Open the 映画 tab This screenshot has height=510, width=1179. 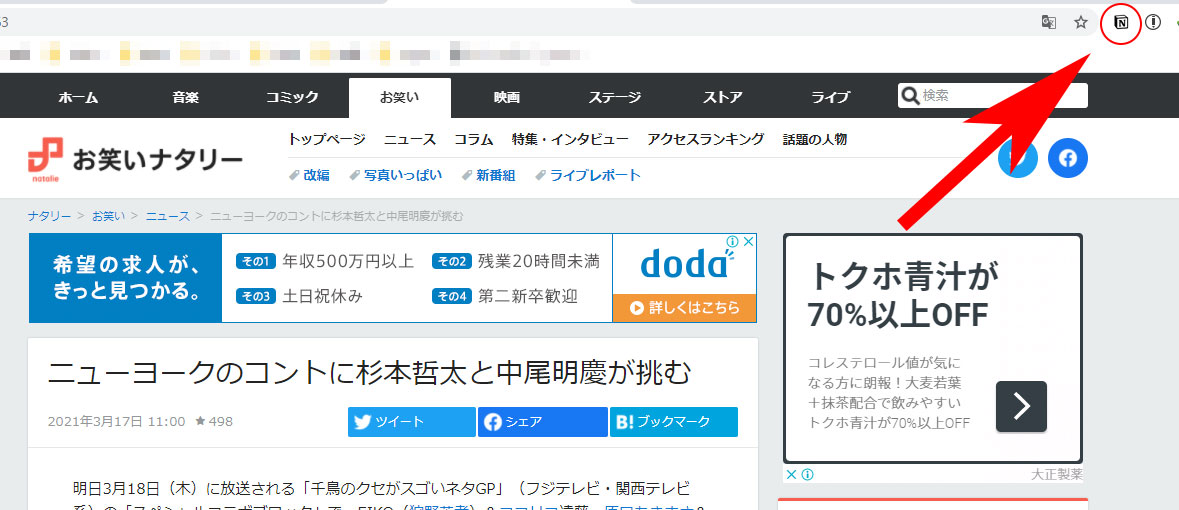point(507,97)
